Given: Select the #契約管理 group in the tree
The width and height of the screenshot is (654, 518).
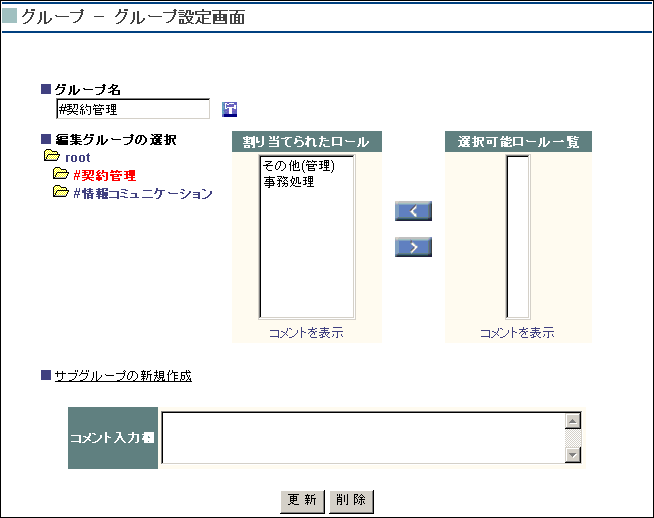Looking at the screenshot, I should coord(104,175).
